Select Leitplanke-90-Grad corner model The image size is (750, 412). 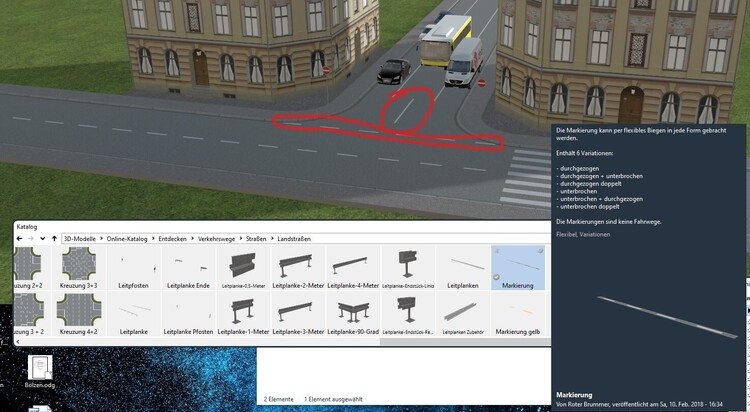(353, 313)
